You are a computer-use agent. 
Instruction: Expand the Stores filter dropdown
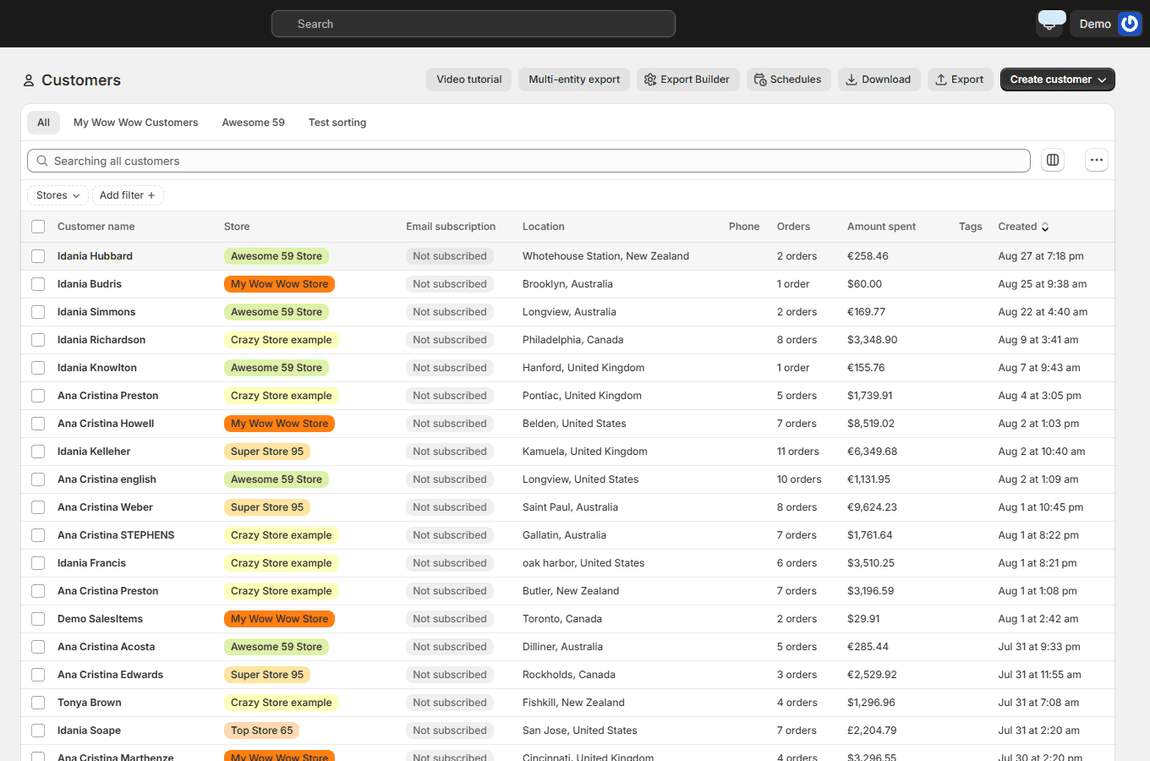pyautogui.click(x=57, y=195)
